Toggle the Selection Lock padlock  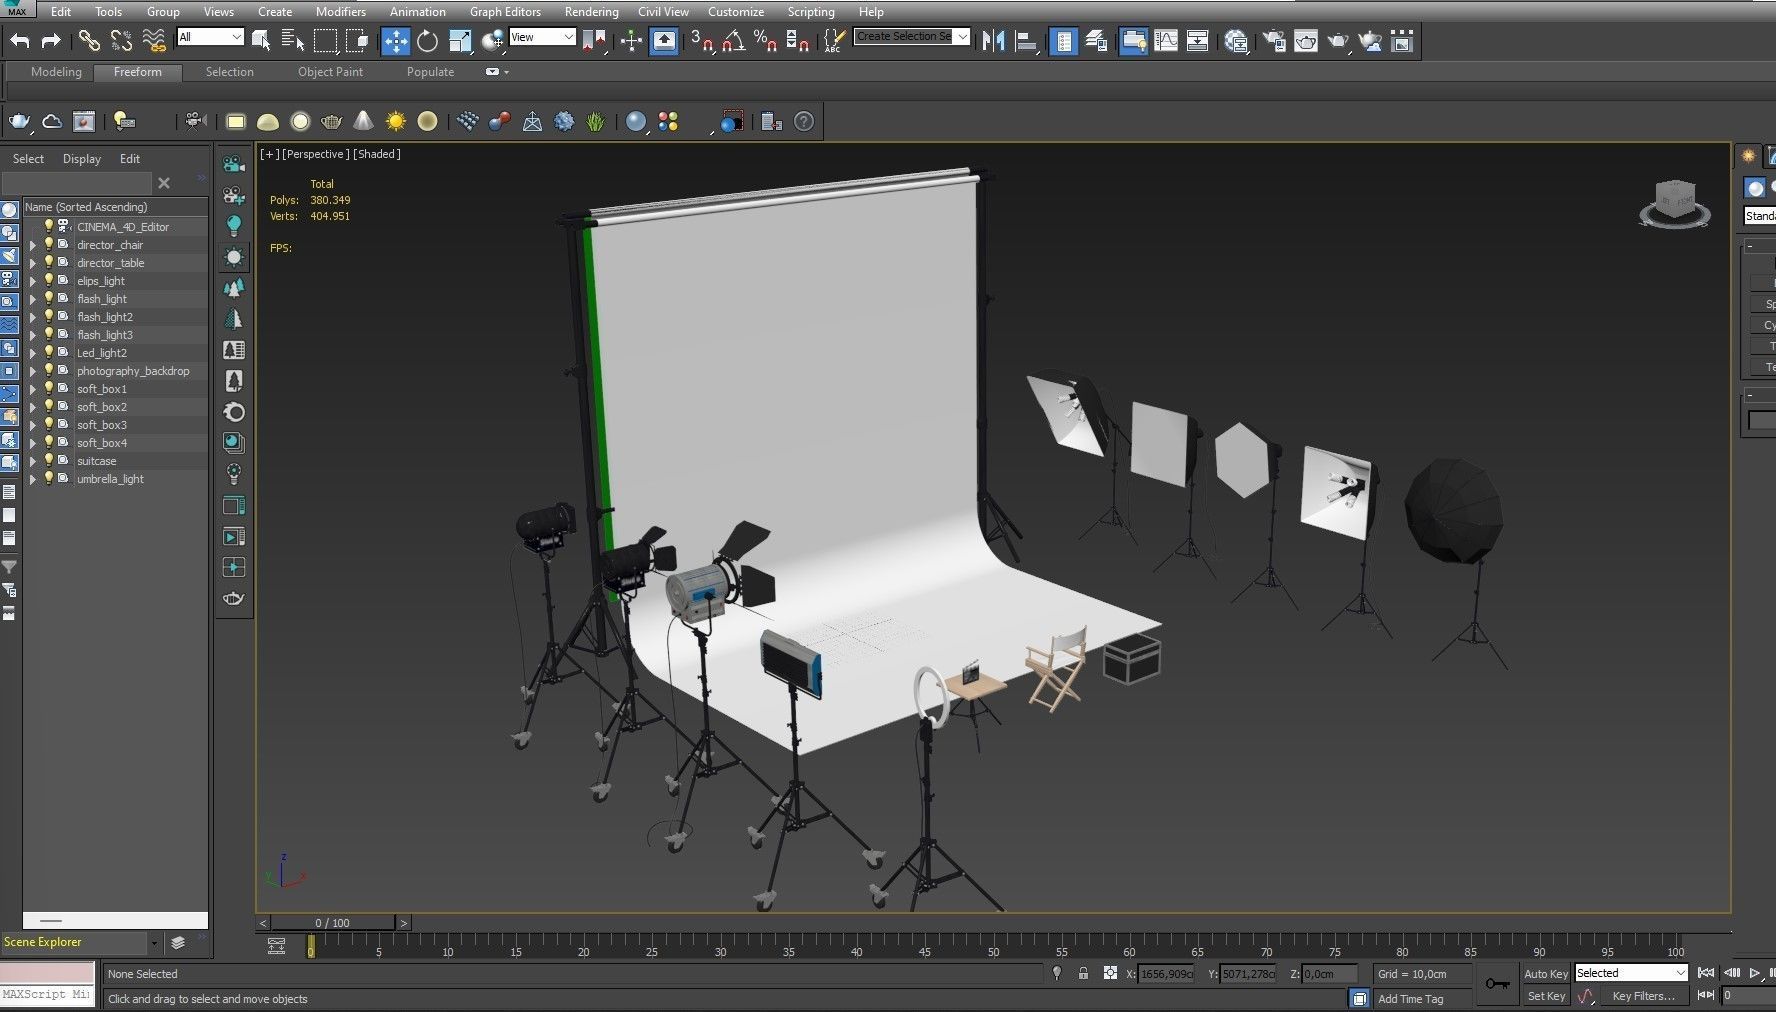[1083, 973]
